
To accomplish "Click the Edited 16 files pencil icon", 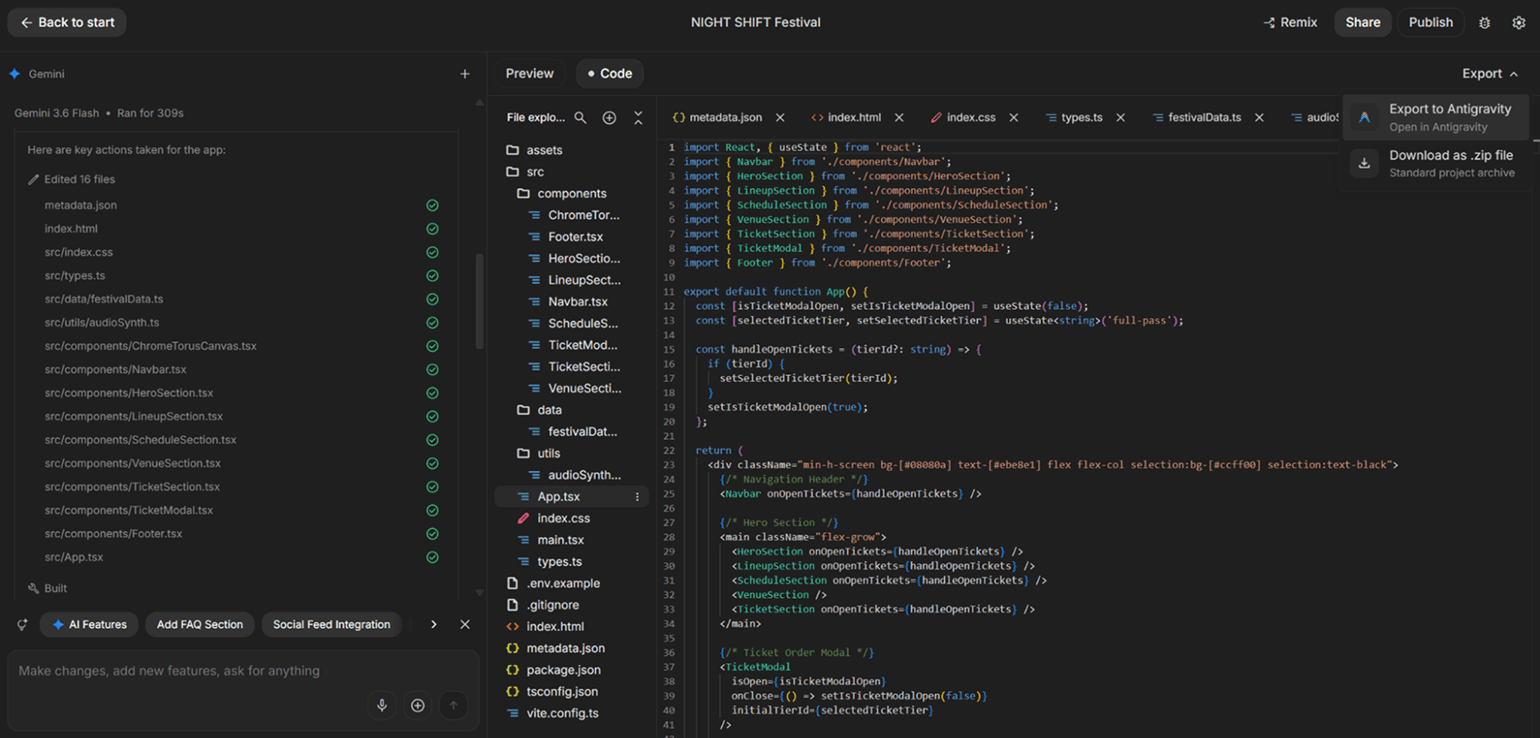I will click(34, 180).
